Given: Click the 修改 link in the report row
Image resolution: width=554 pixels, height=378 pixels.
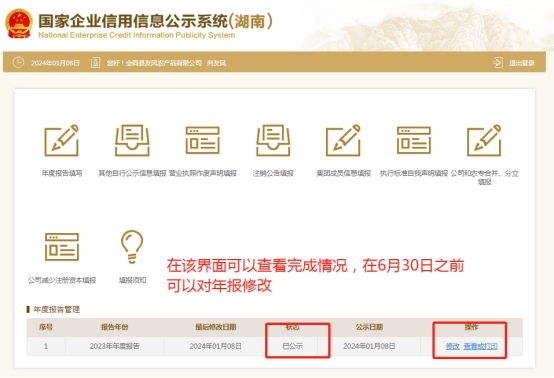Looking at the screenshot, I should 453,346.
